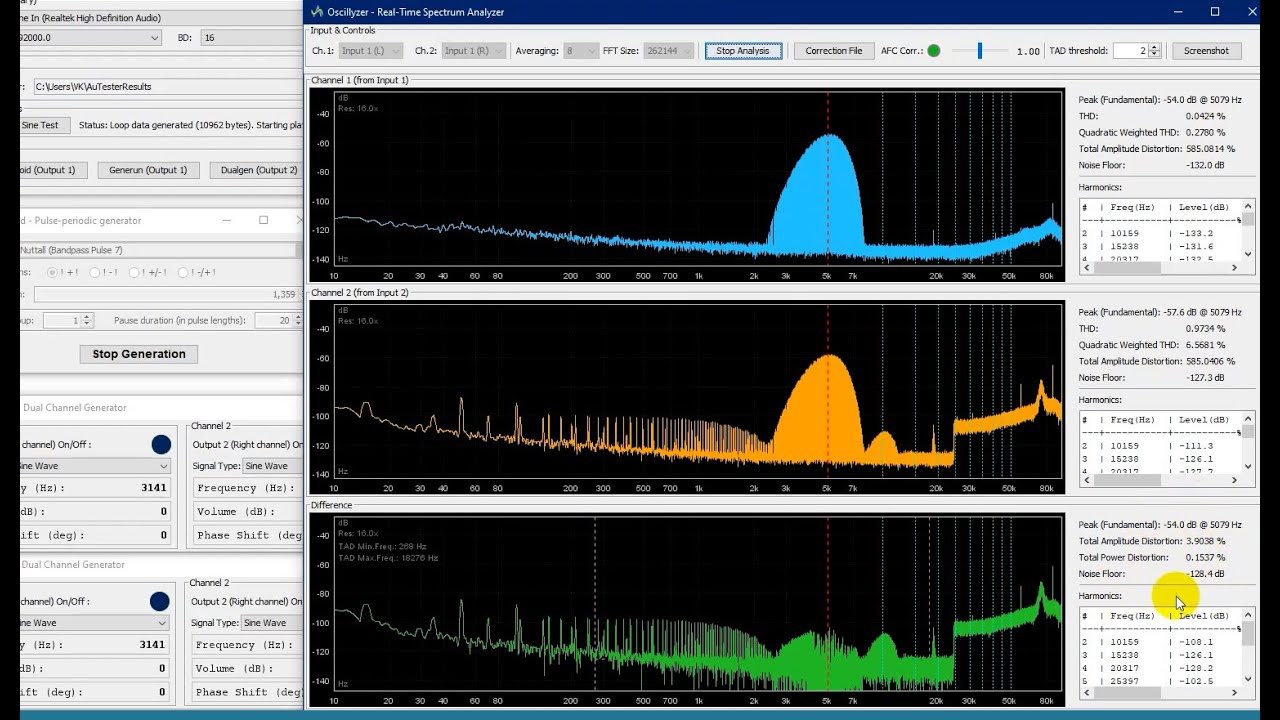Screen dimensions: 1280x720
Task: Open the Ch.2 Input 1 (R) dropdown
Action: (475, 51)
